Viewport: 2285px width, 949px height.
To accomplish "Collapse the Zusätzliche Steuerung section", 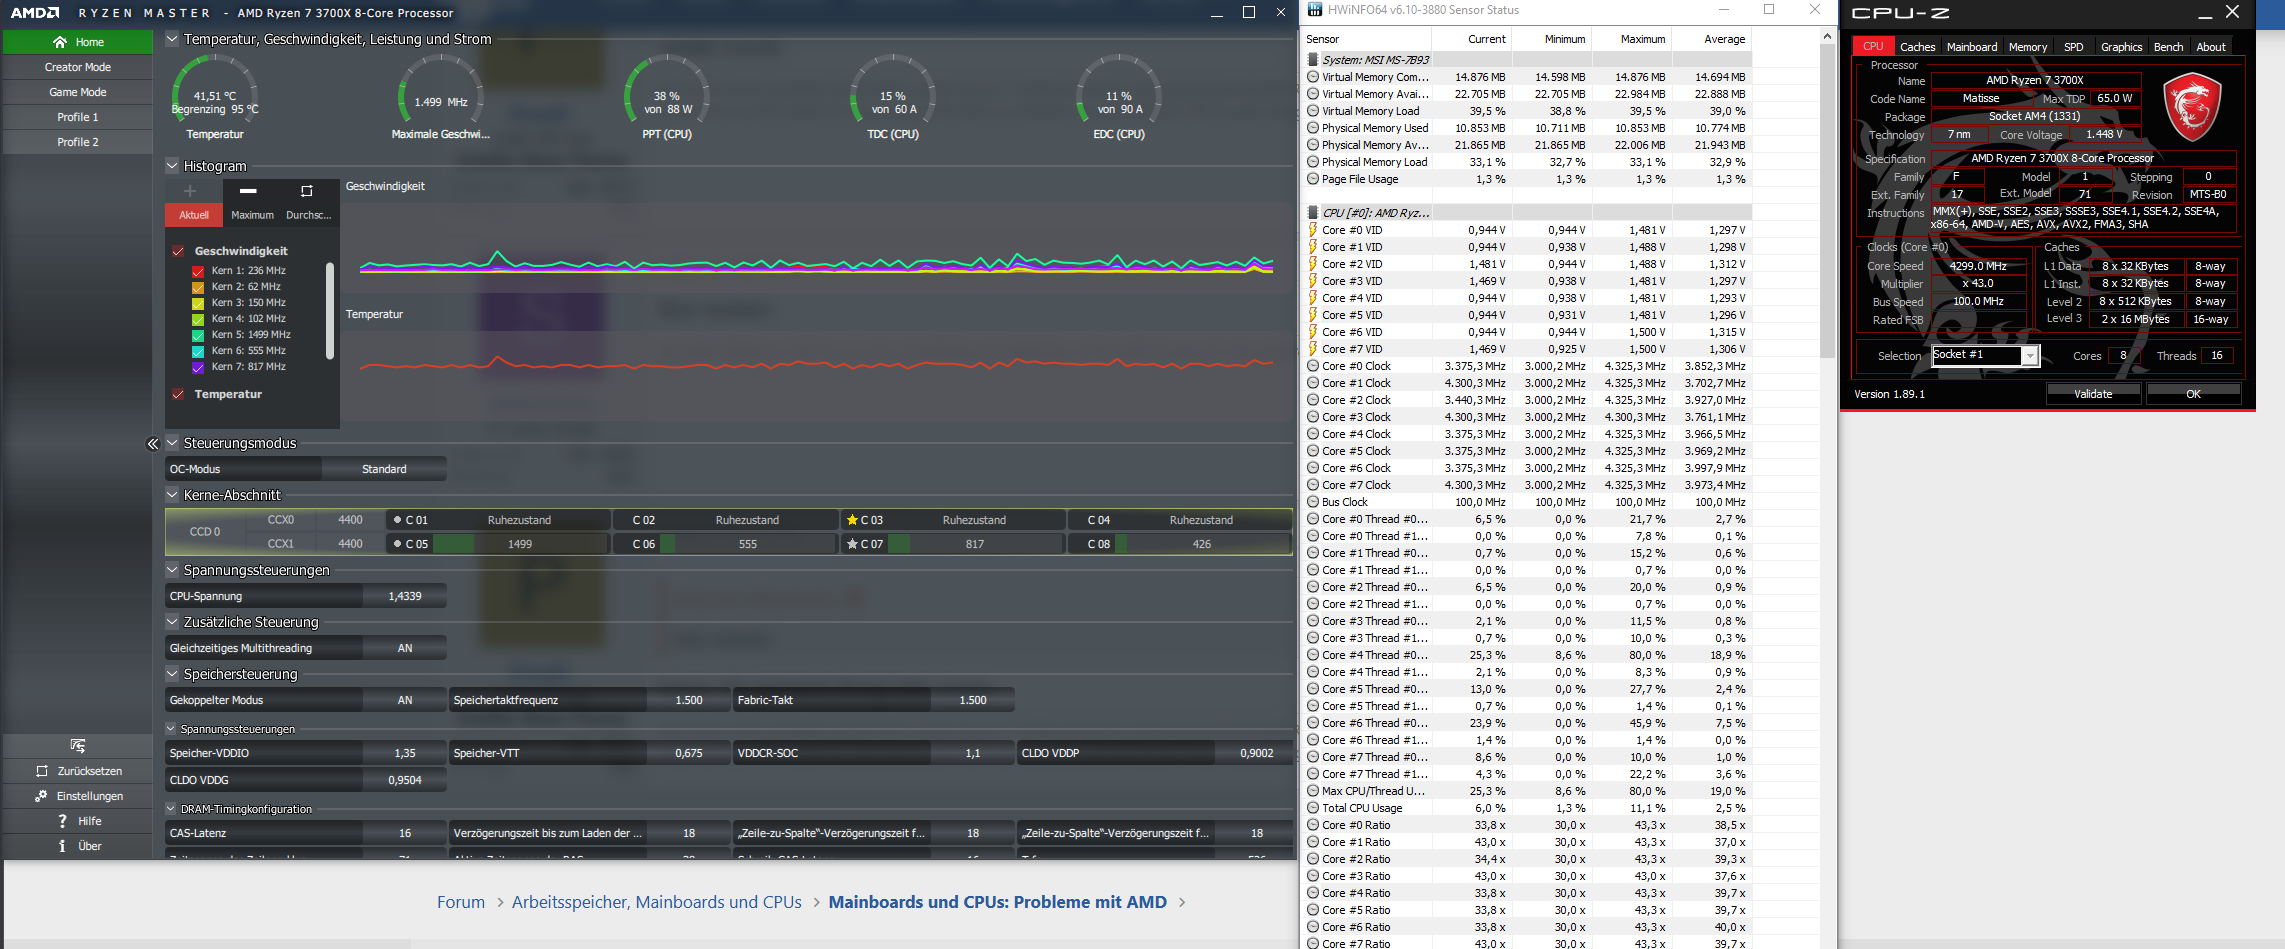I will (172, 622).
